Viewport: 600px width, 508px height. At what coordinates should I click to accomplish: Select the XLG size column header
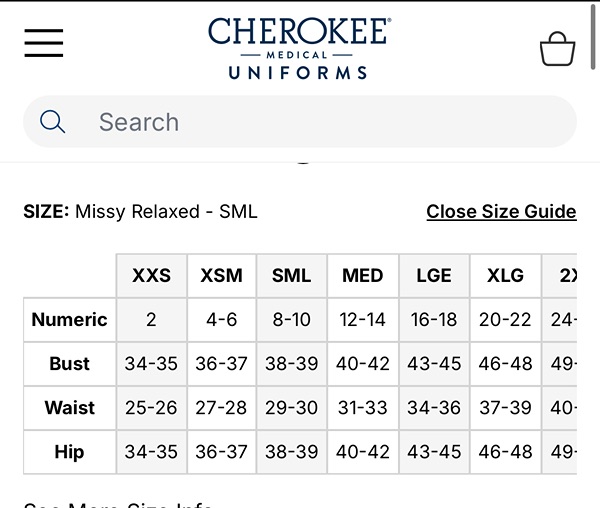505,276
